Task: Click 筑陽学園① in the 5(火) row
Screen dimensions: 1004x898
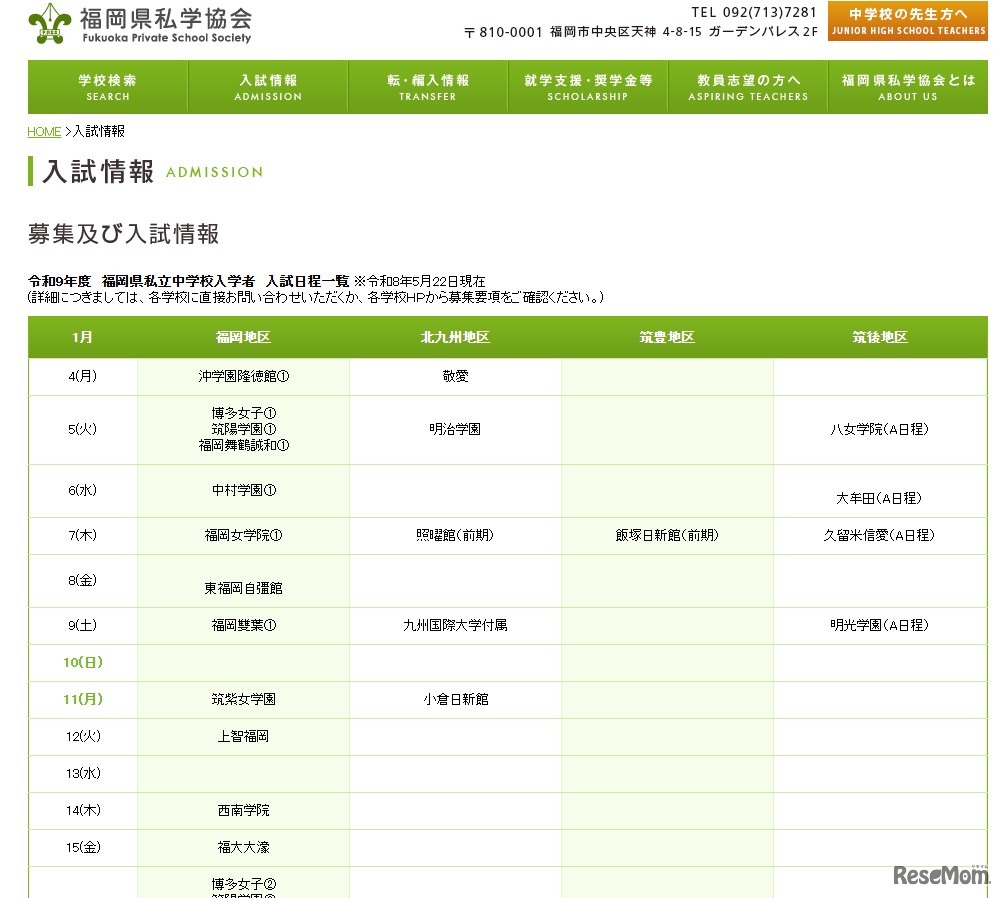Action: point(243,429)
